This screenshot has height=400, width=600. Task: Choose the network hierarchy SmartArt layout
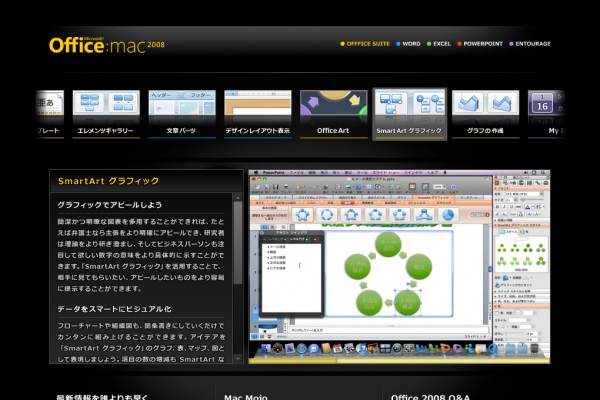tap(424, 215)
